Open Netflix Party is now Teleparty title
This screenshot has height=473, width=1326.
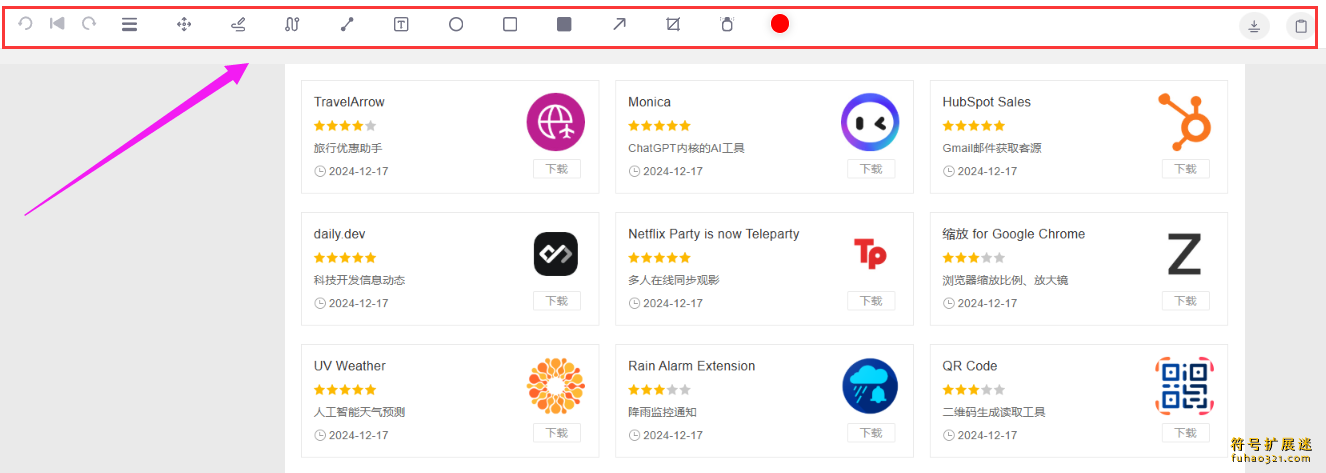pos(714,234)
